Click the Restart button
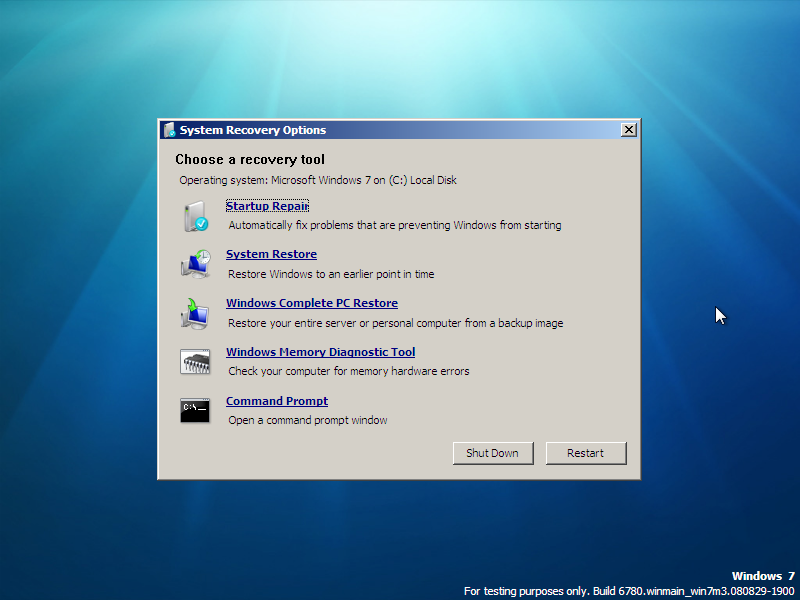The height and width of the screenshot is (600, 800). tap(586, 453)
